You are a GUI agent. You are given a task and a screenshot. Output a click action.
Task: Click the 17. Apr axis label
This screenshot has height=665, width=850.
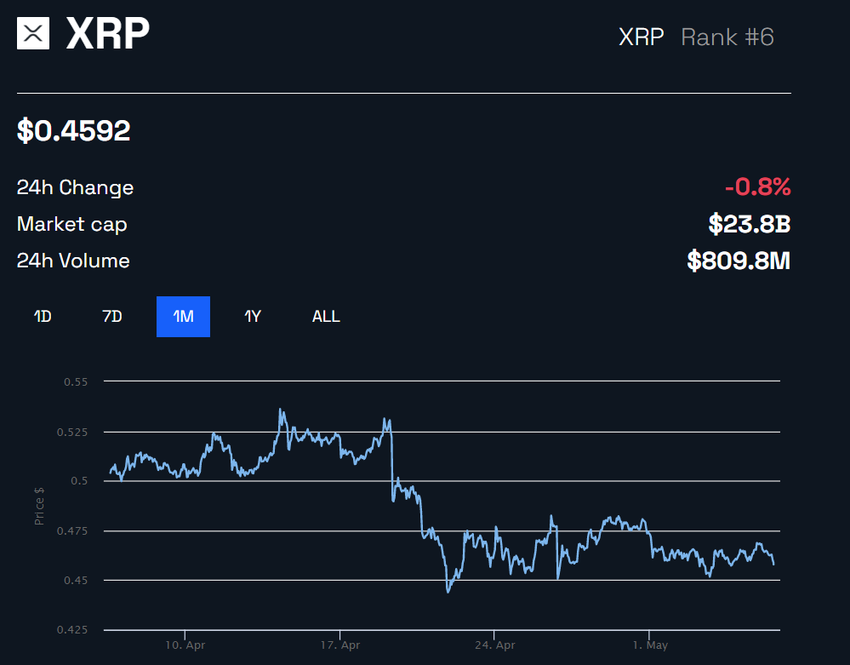[340, 645]
